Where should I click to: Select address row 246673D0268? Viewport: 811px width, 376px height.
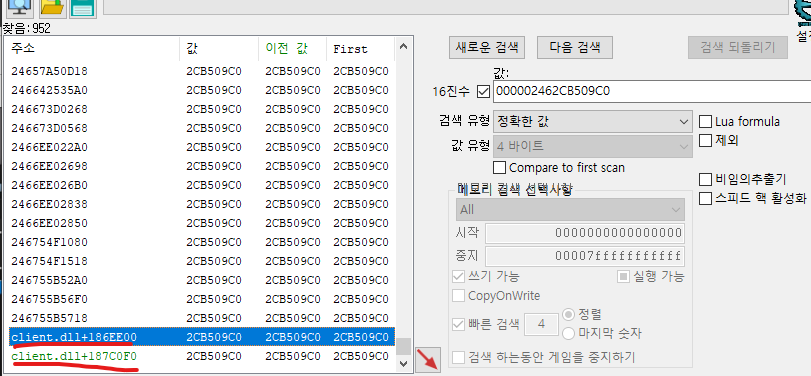(201, 109)
